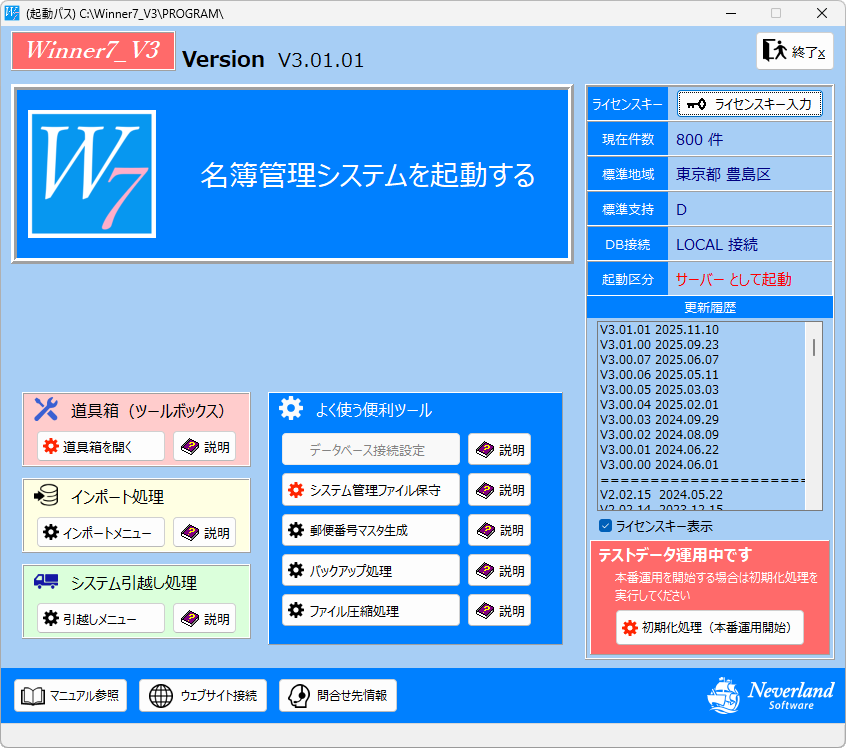This screenshot has height=748, width=846.
Task: Open 説明 for ファイル圧縮処理
Action: [x=500, y=610]
